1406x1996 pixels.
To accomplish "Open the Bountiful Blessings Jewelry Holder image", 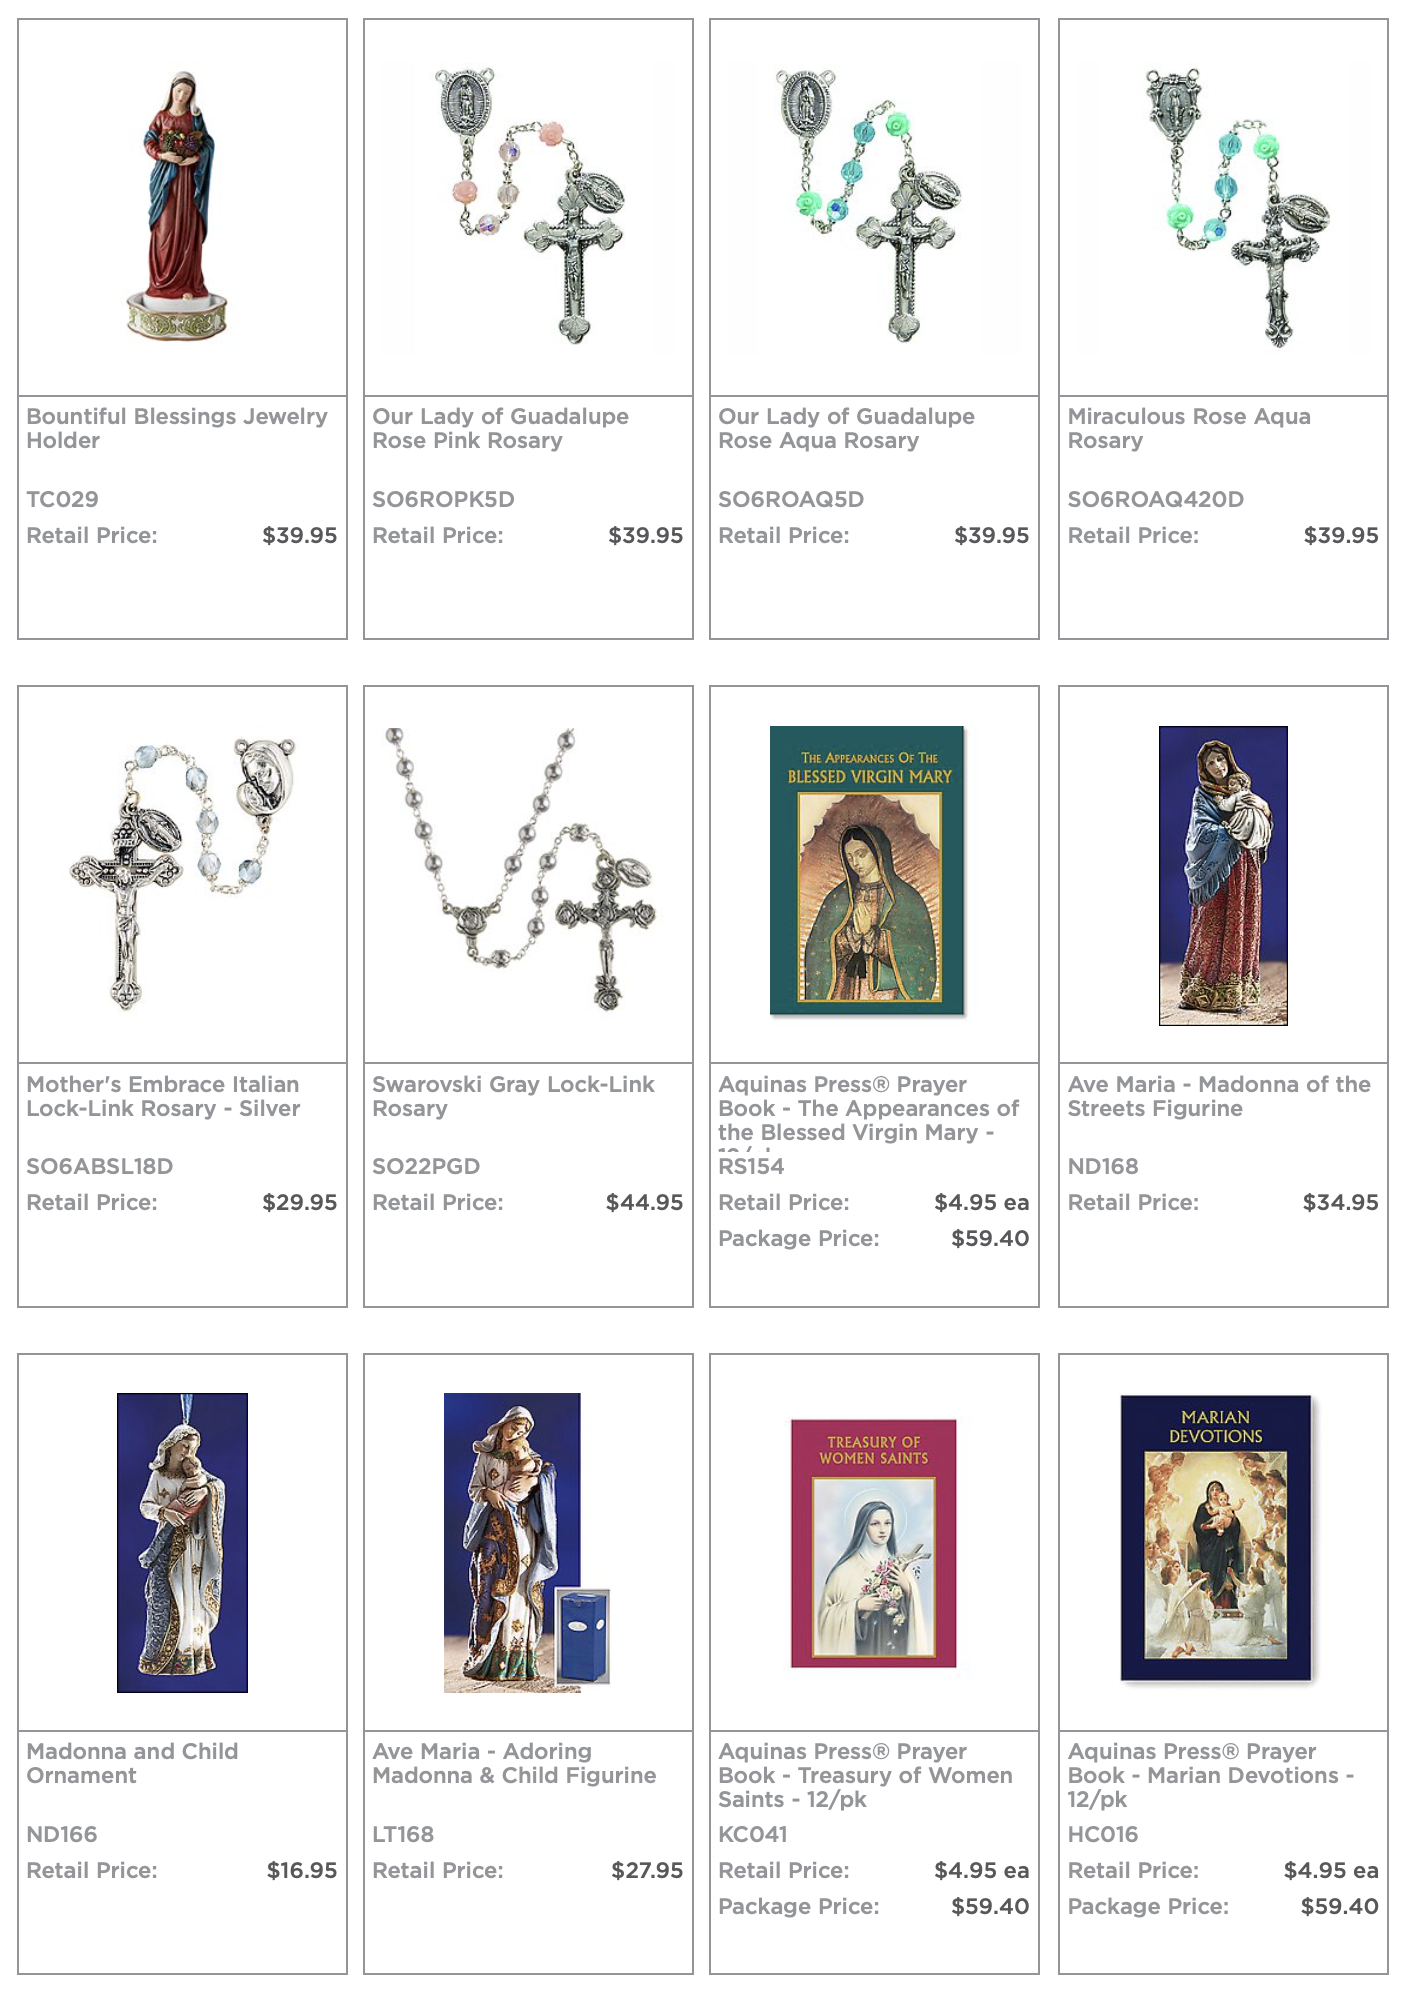I will tap(176, 206).
